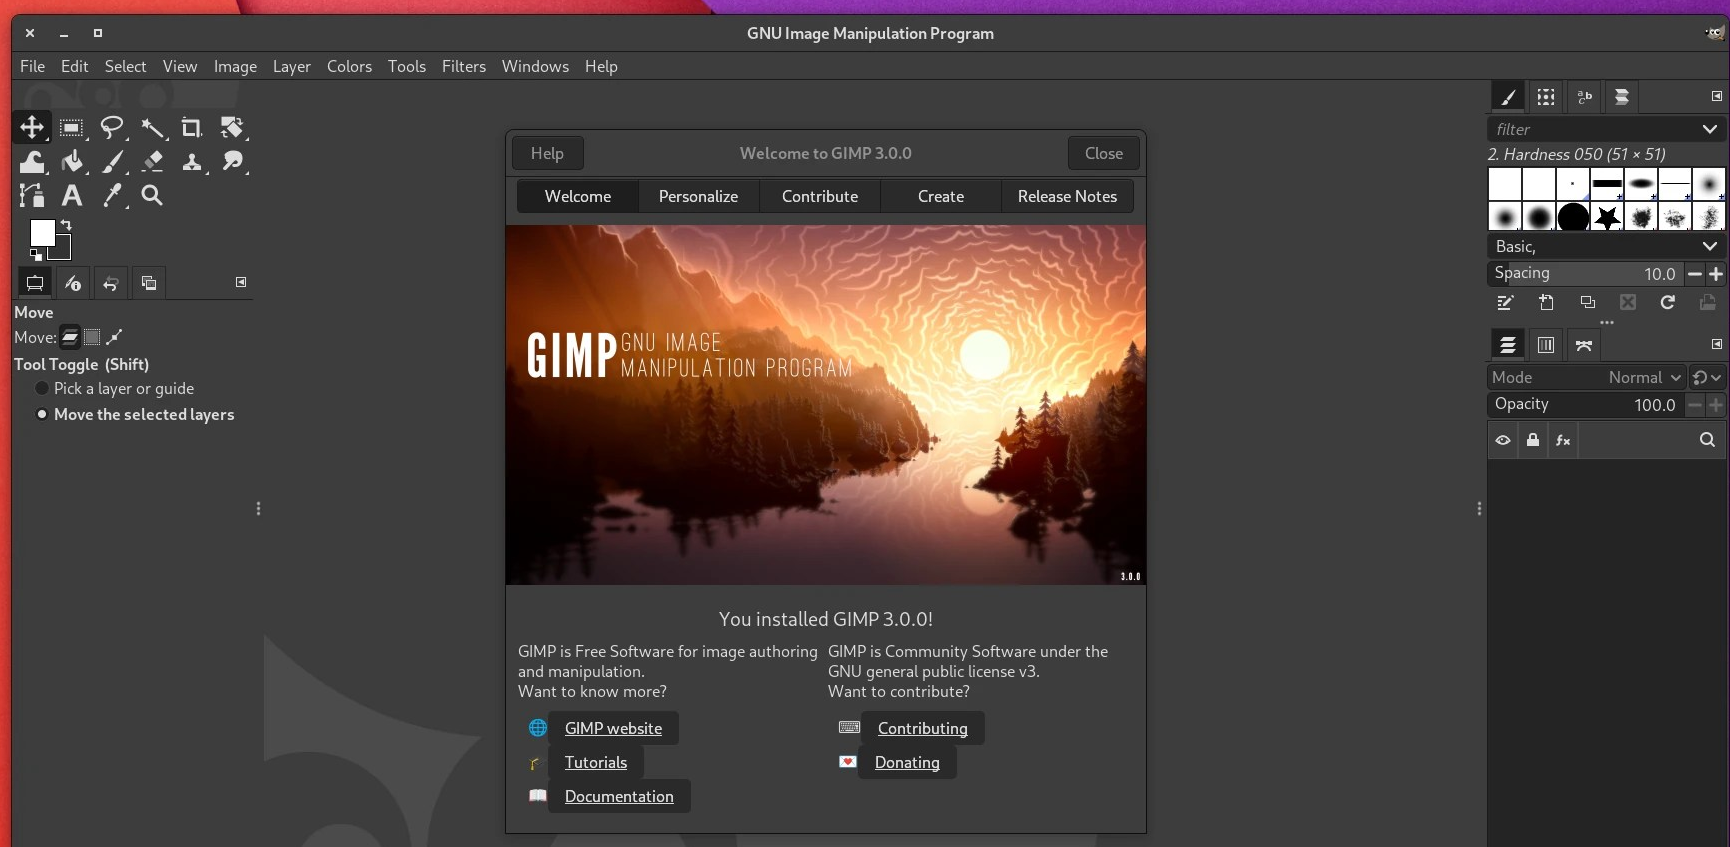Open the GIMP website link
This screenshot has height=847, width=1730.
point(613,728)
